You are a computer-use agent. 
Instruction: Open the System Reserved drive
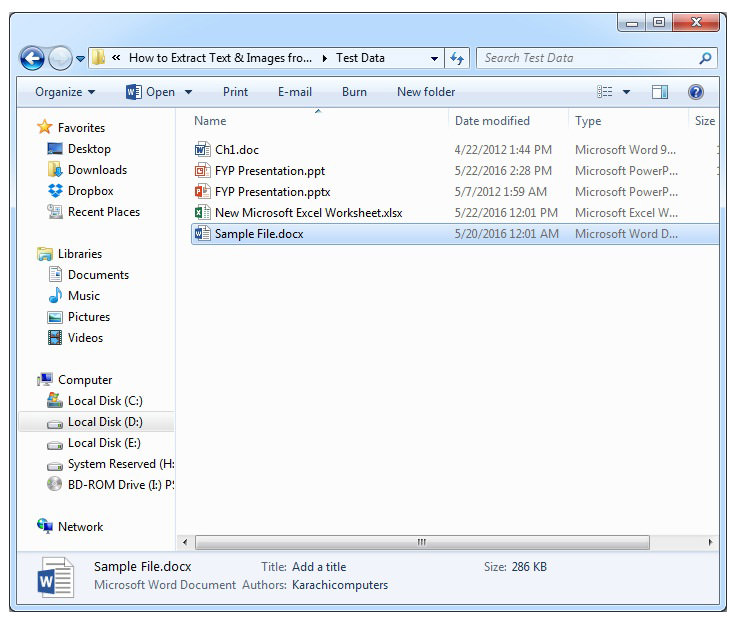coord(121,464)
